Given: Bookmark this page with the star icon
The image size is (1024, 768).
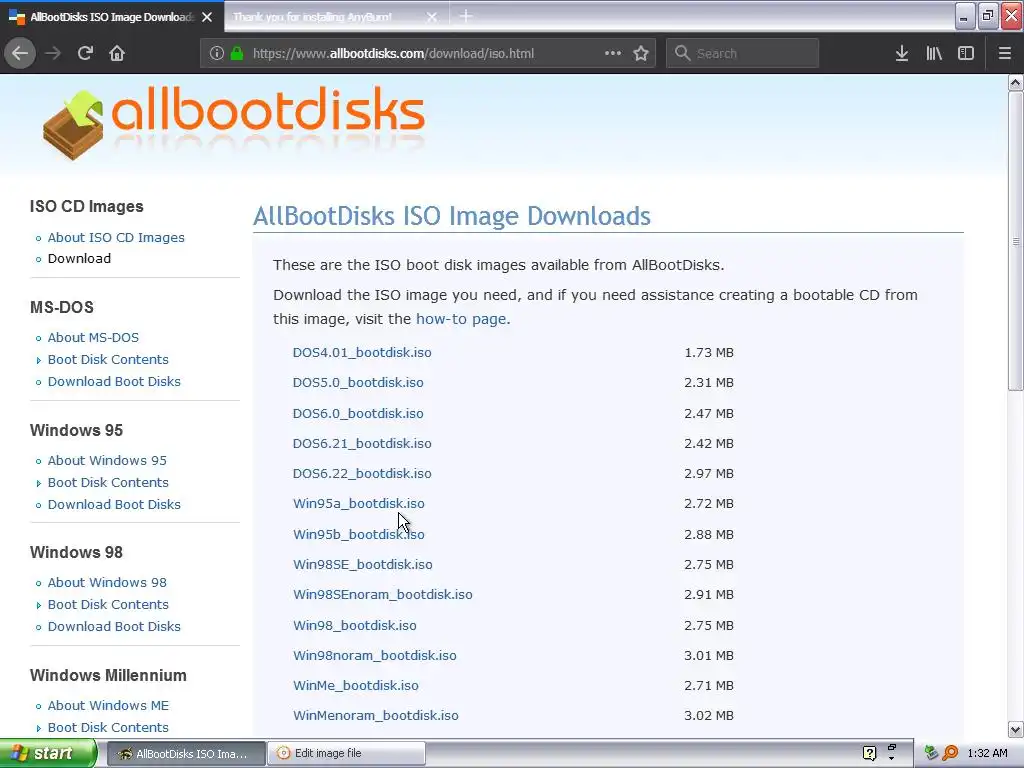Looking at the screenshot, I should (641, 54).
